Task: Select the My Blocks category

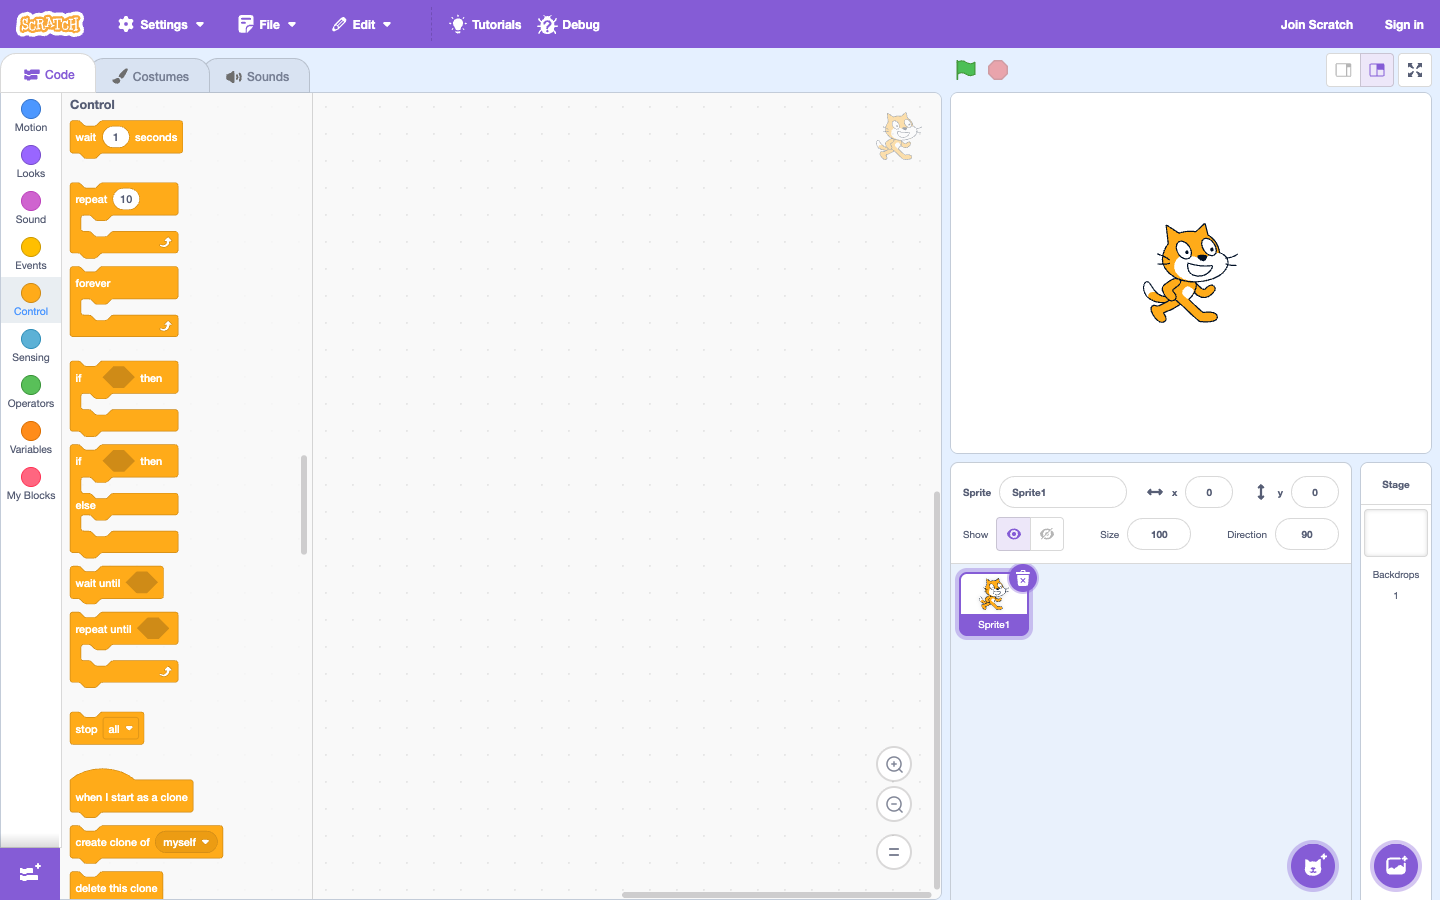Action: 31,484
